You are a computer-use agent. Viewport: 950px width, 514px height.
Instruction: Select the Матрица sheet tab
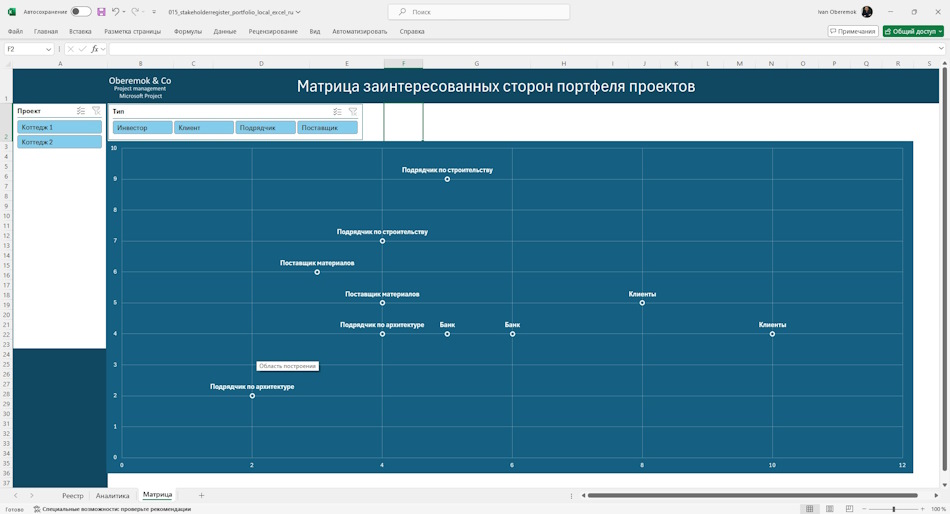(158, 495)
